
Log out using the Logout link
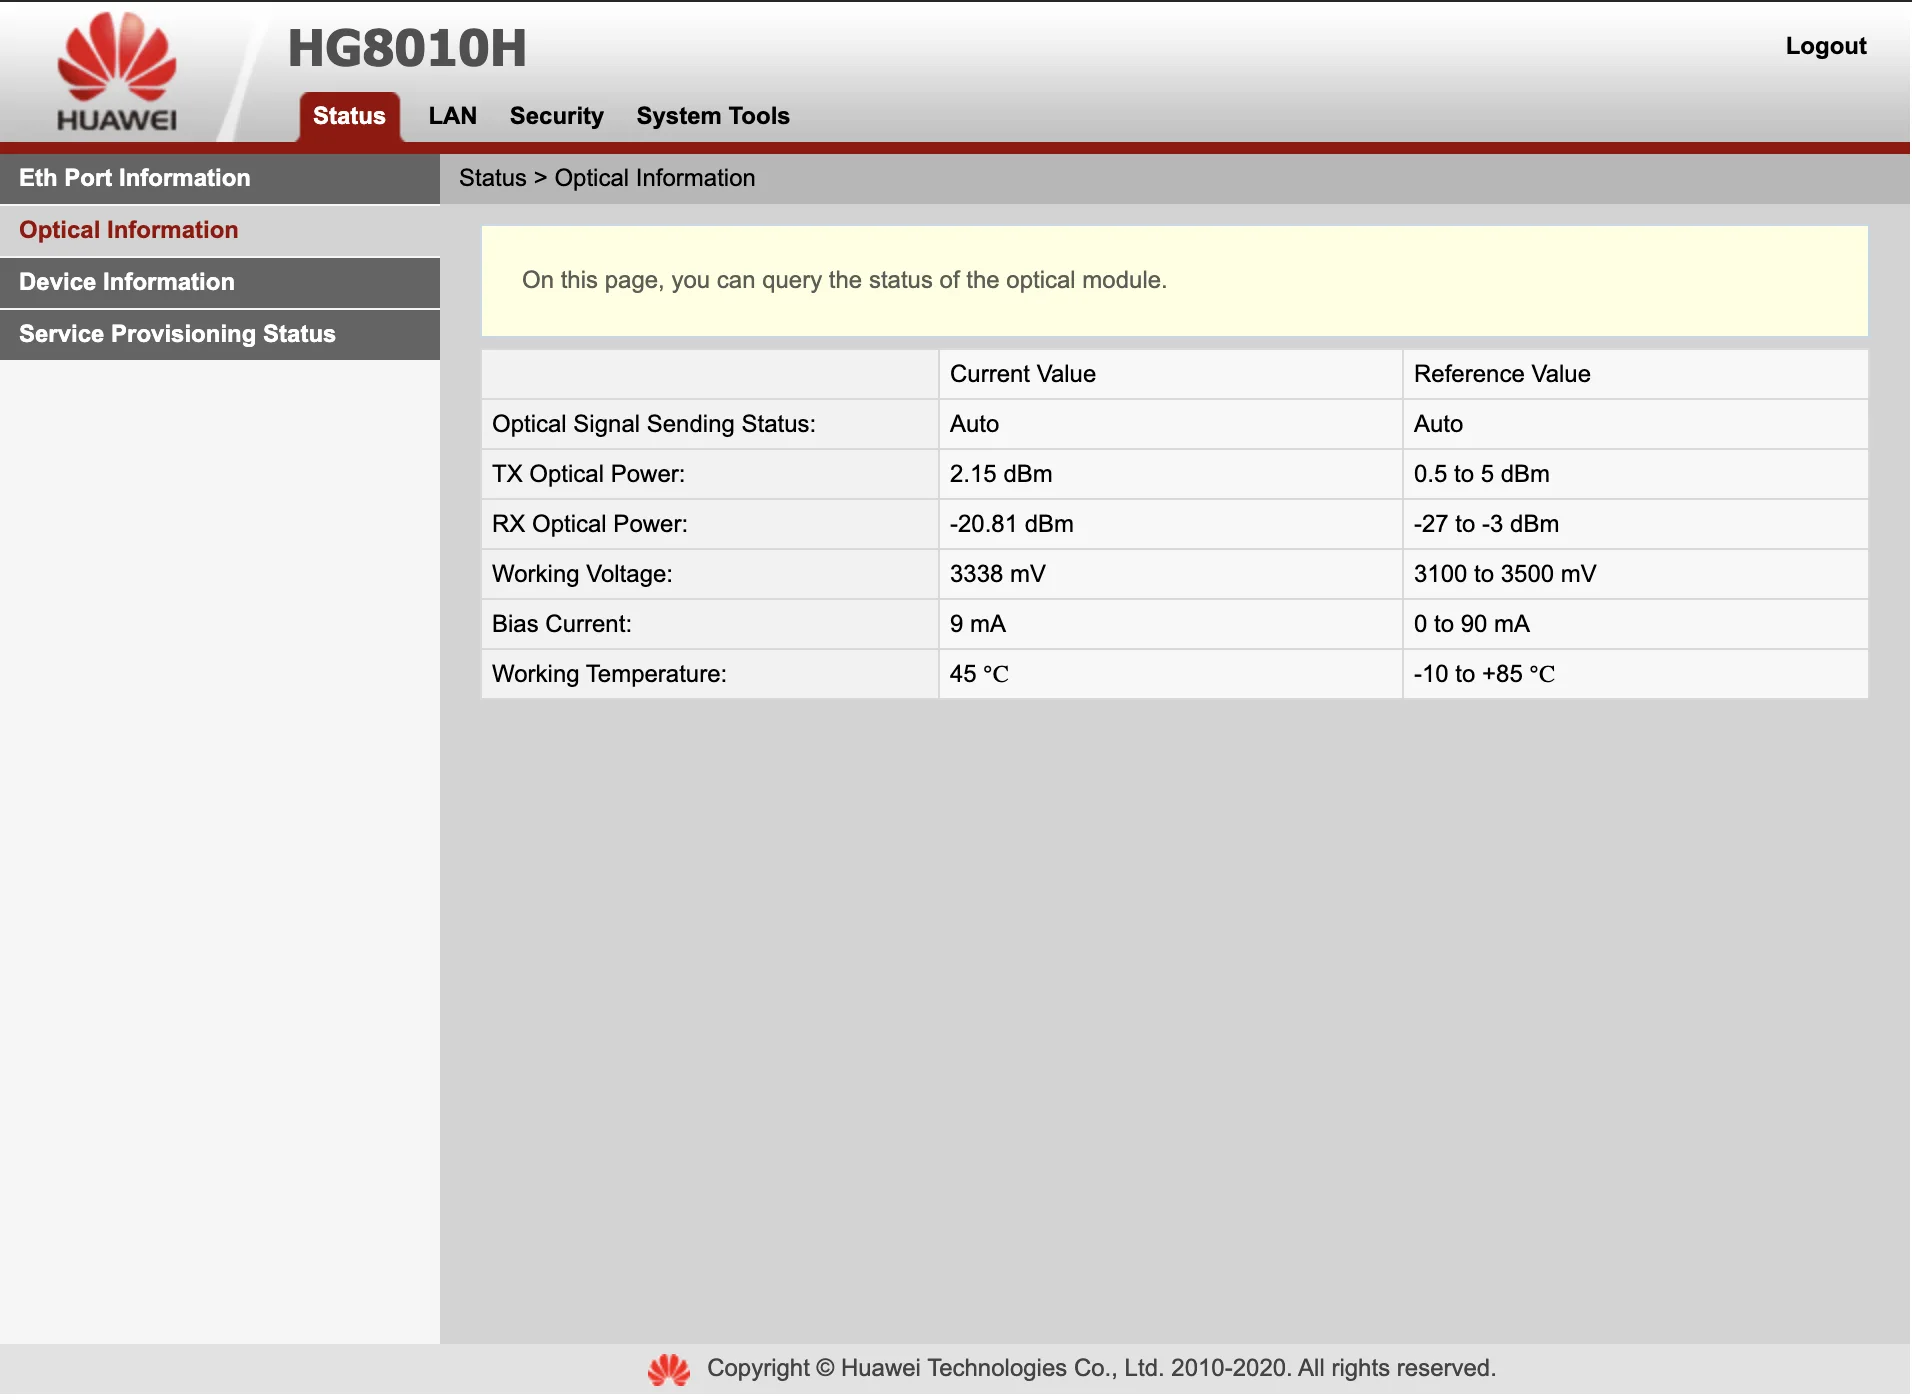click(1825, 46)
